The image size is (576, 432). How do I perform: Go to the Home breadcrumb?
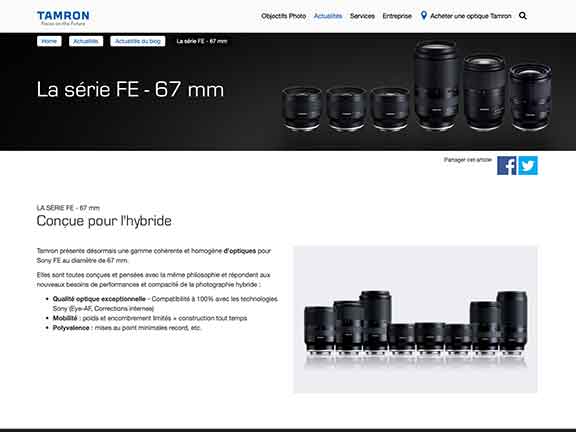(x=49, y=41)
